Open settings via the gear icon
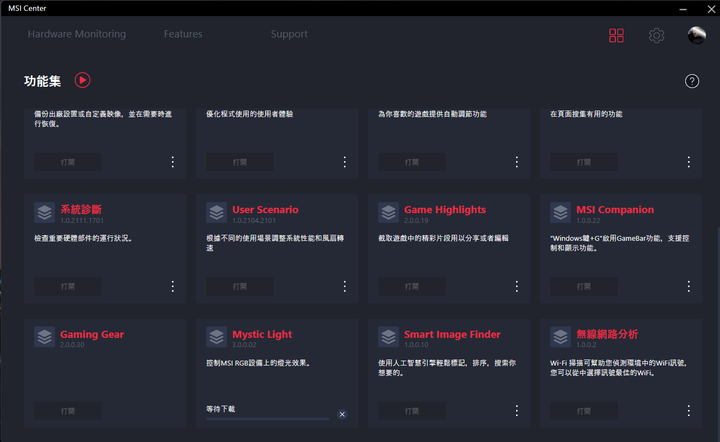 click(x=656, y=35)
